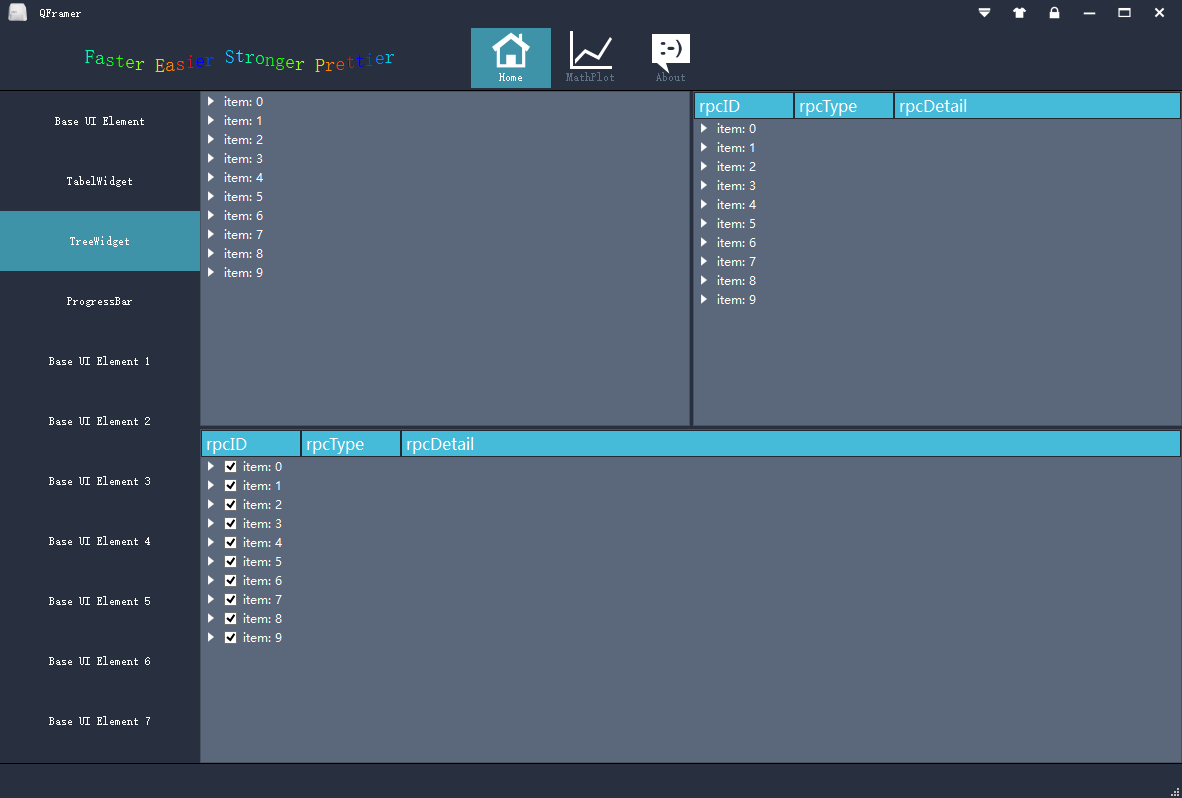Open Base UI Element 1 tab
The height and width of the screenshot is (798, 1182).
point(100,361)
